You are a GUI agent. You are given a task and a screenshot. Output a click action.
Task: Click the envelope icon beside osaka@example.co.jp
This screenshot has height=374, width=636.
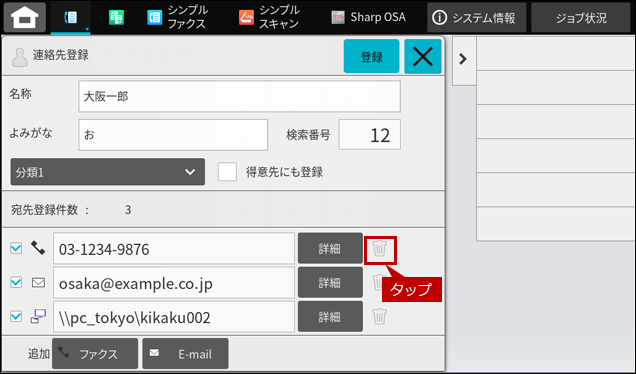point(39,282)
